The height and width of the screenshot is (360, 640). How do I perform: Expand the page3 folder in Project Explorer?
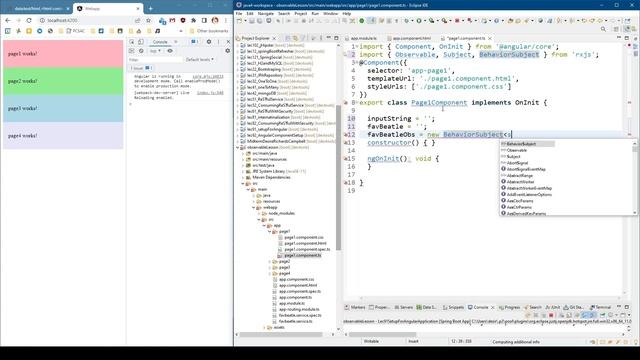click(x=269, y=267)
